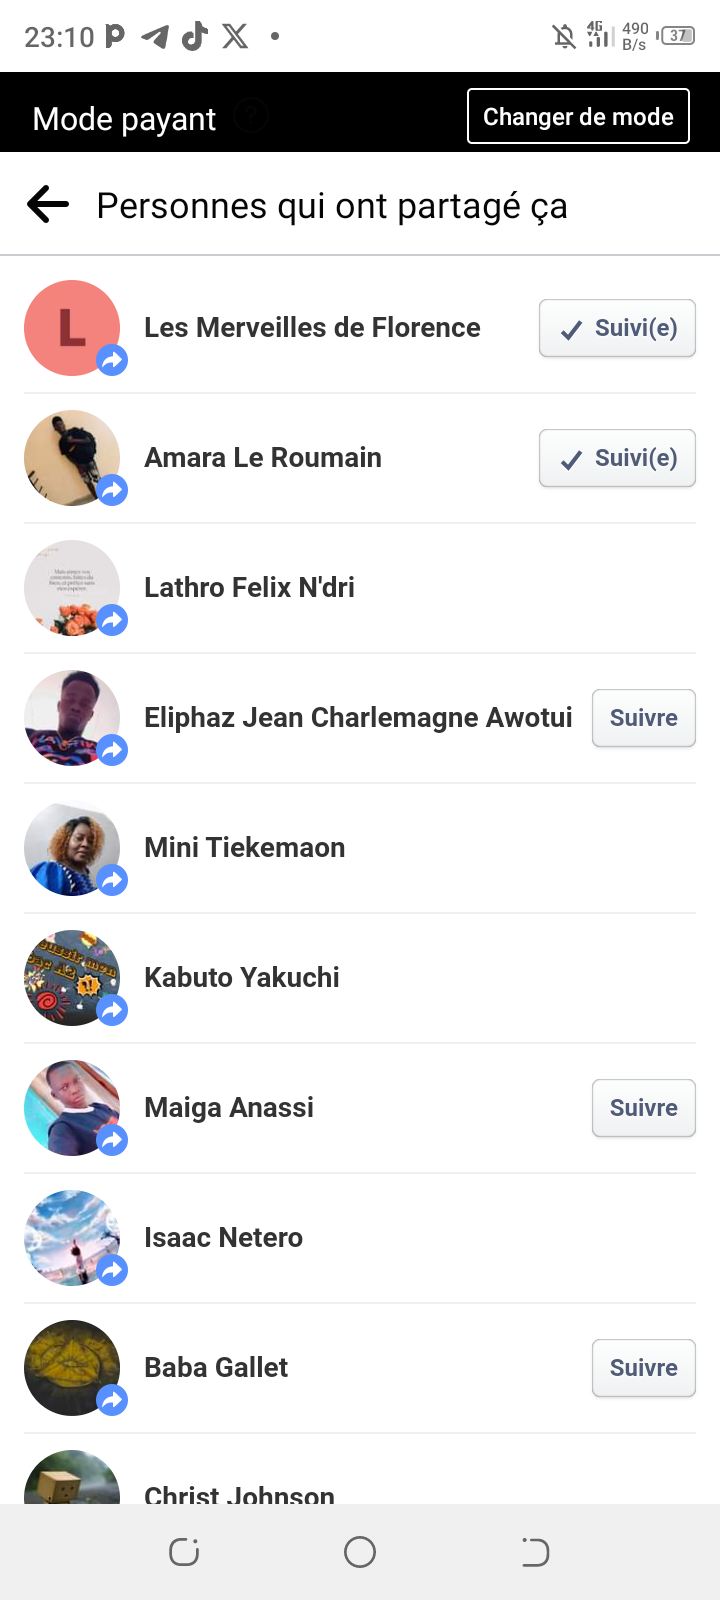Toggle Suivi(e) for Amara Le Roumain

click(617, 458)
